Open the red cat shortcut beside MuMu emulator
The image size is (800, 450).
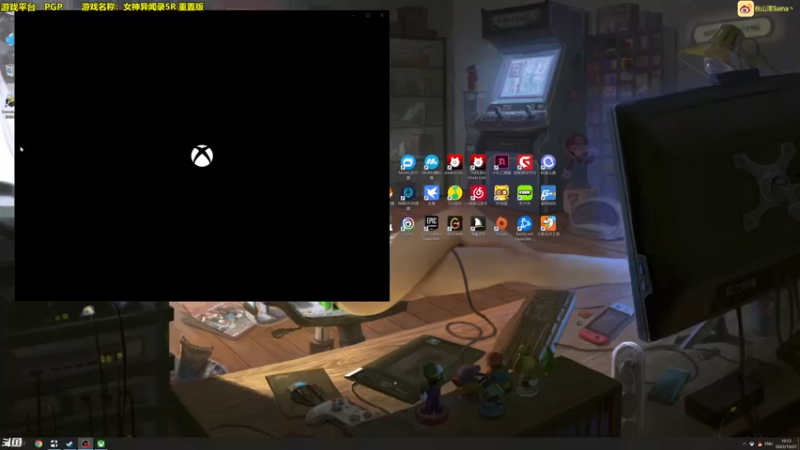coord(455,162)
